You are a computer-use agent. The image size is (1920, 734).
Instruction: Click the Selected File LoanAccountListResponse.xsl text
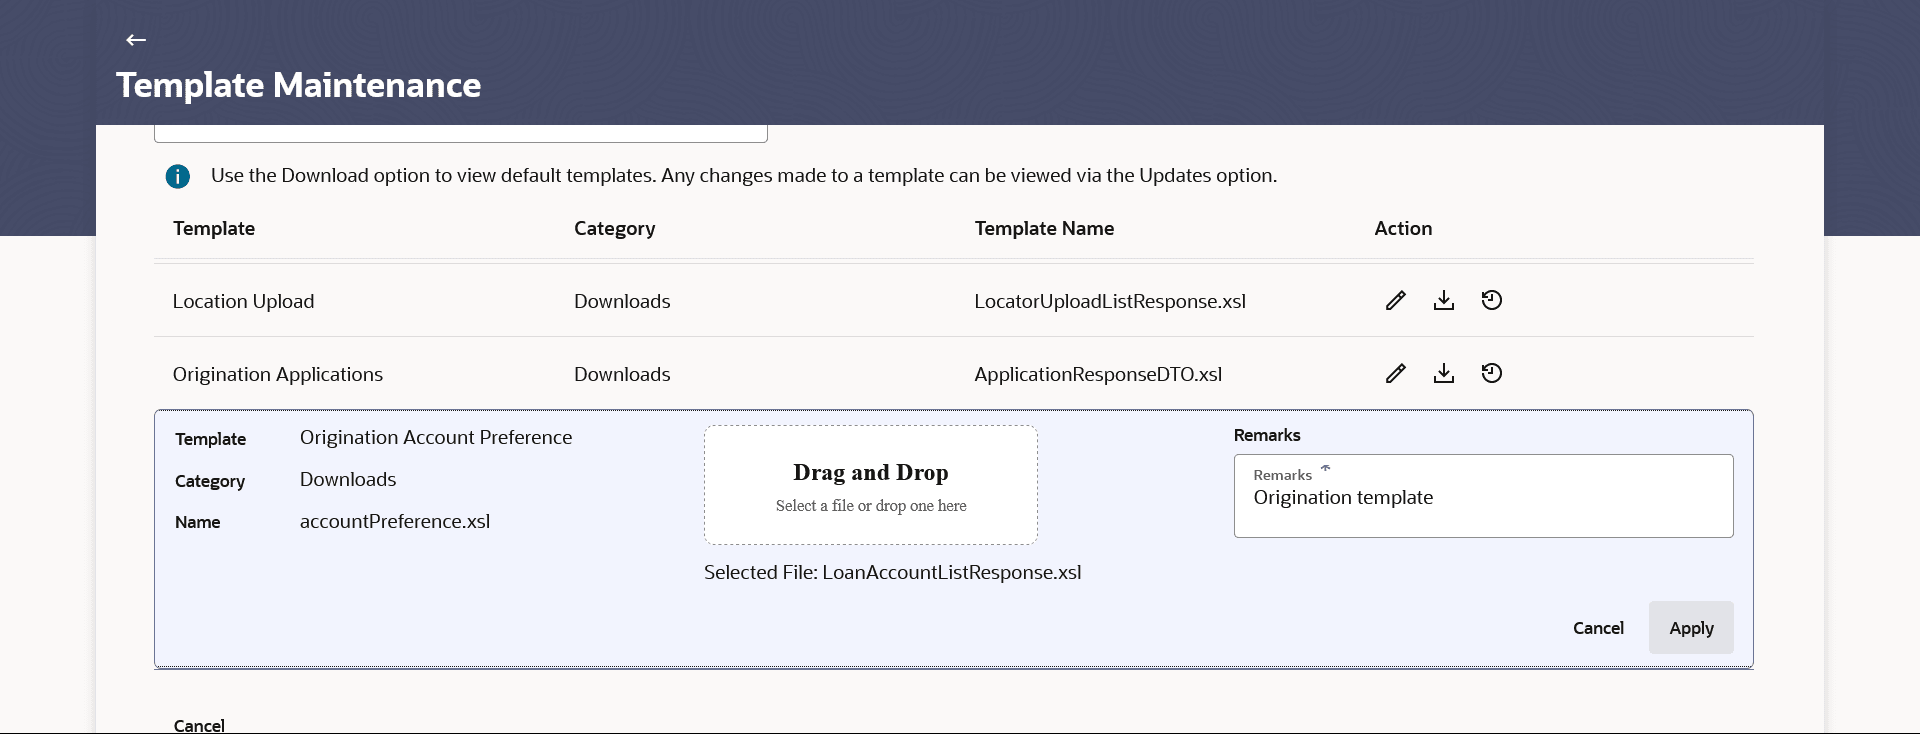893,572
